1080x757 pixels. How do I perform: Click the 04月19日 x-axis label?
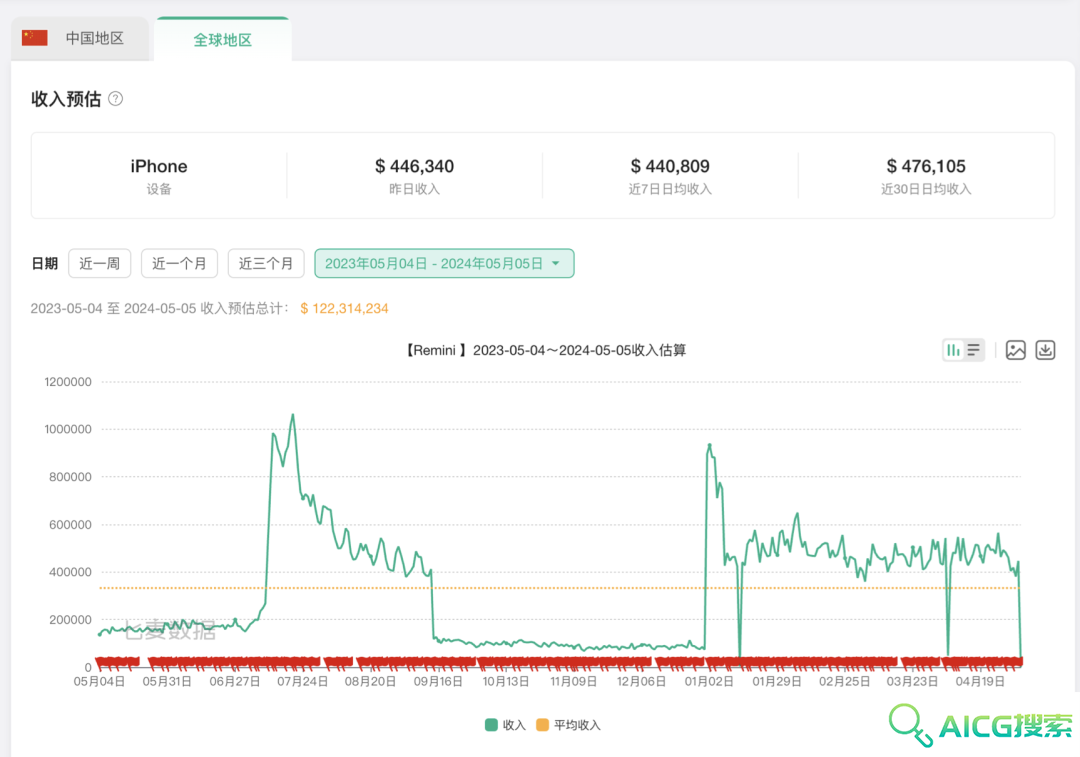click(x=980, y=682)
